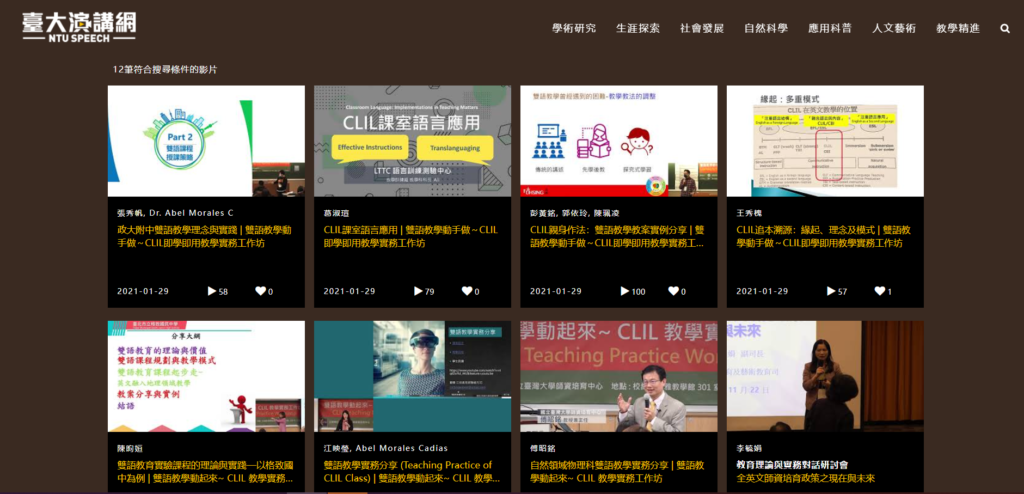Viewport: 1024px width, 494px height.
Task: Open 雙語教學實務分享 Teaching Practice title link
Action: pos(411,472)
